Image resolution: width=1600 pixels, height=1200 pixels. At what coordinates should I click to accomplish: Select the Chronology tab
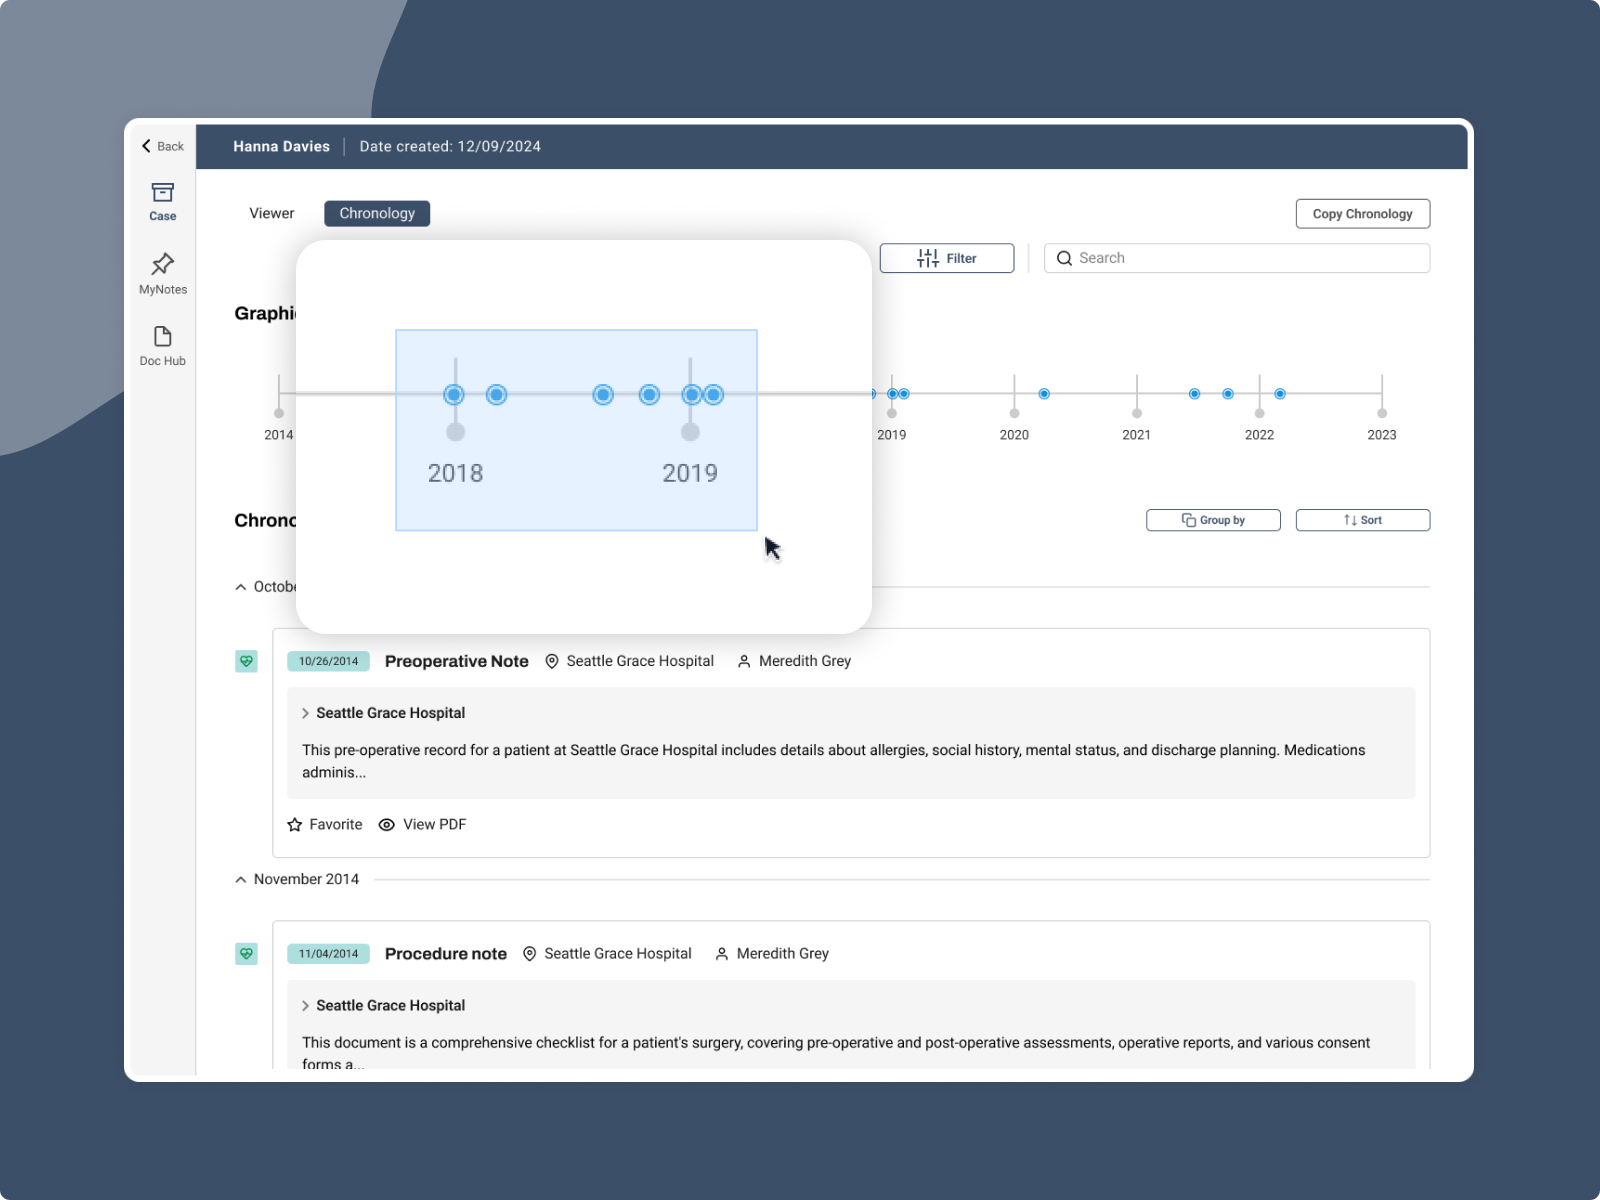tap(377, 213)
